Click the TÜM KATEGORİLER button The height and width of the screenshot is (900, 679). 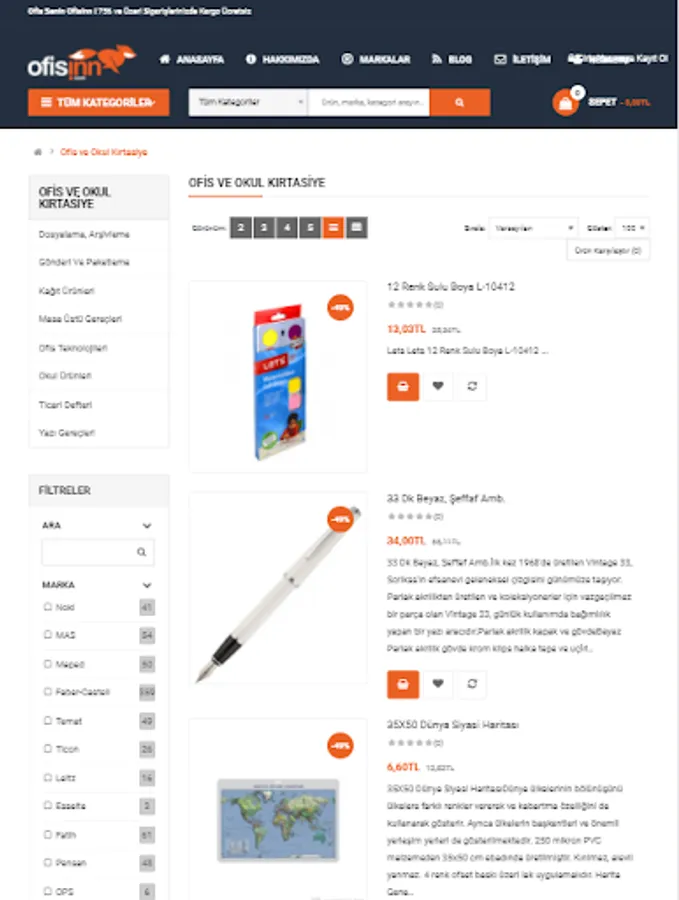[99, 102]
